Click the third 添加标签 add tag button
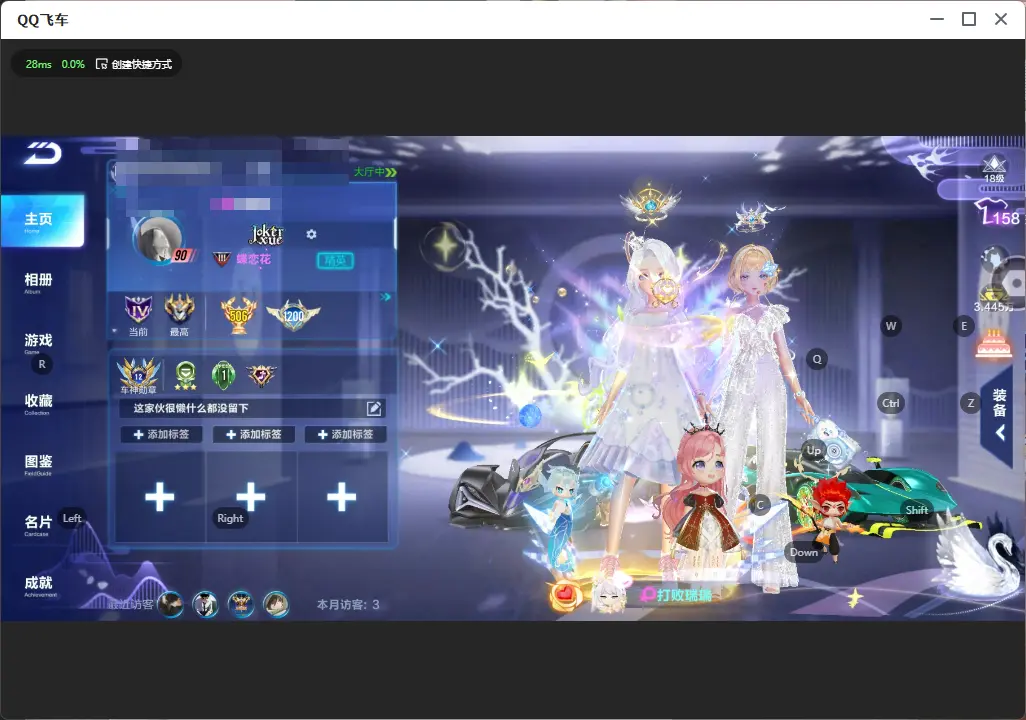This screenshot has height=720, width=1026. point(345,435)
